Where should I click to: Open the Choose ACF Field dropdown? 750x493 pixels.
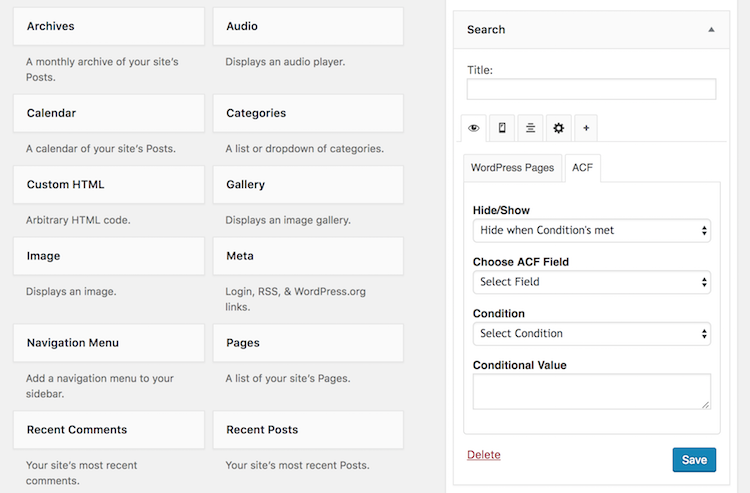click(x=591, y=282)
